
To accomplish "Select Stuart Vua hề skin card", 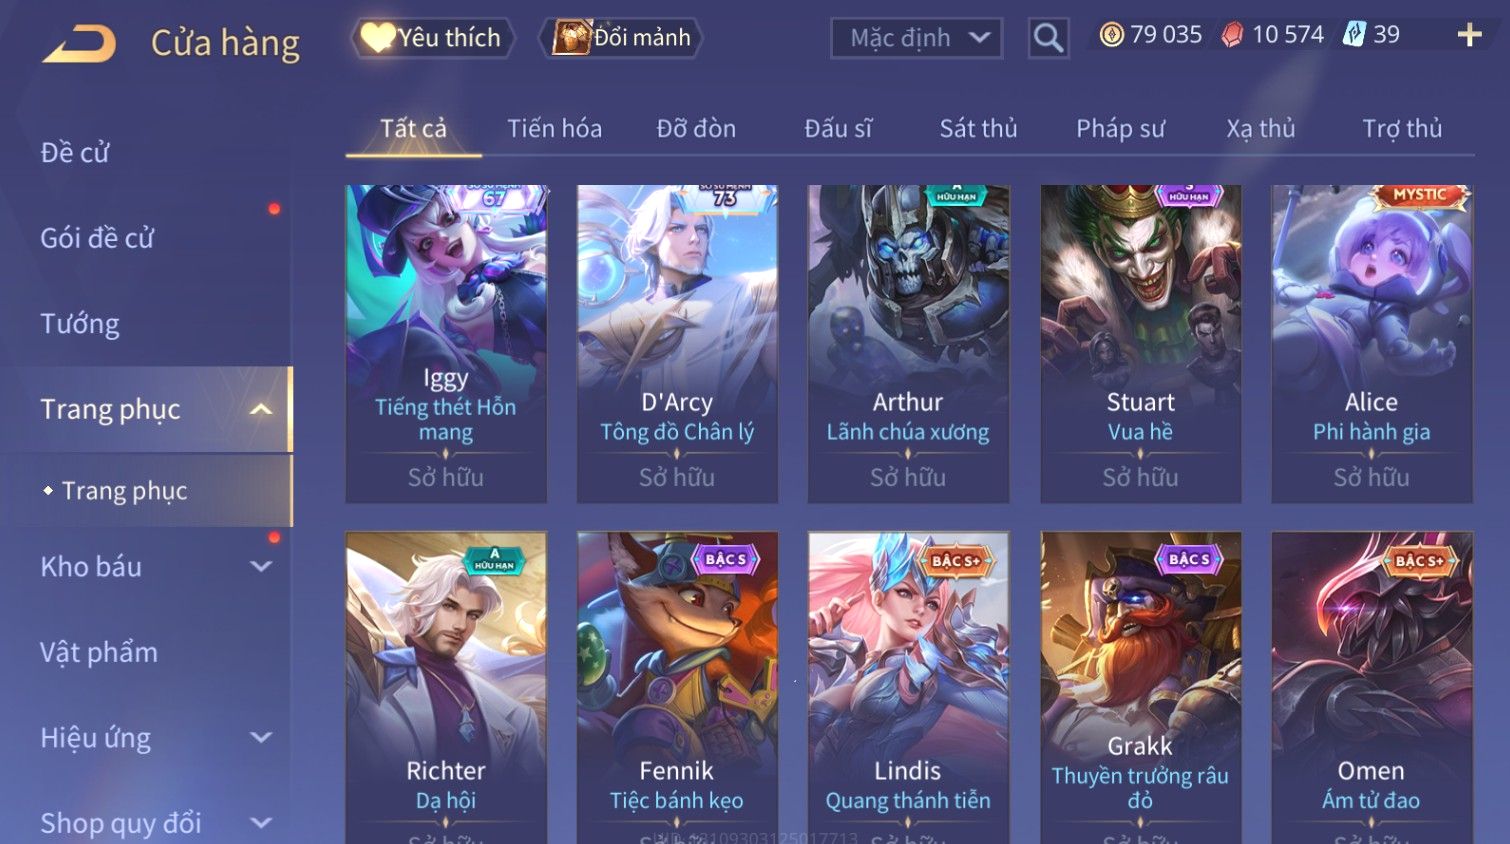I will [1140, 343].
